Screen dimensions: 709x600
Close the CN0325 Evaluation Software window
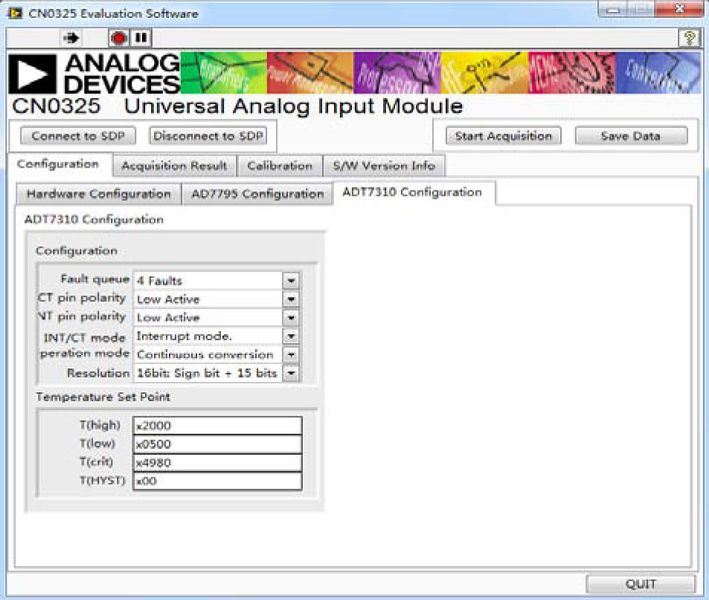click(680, 8)
